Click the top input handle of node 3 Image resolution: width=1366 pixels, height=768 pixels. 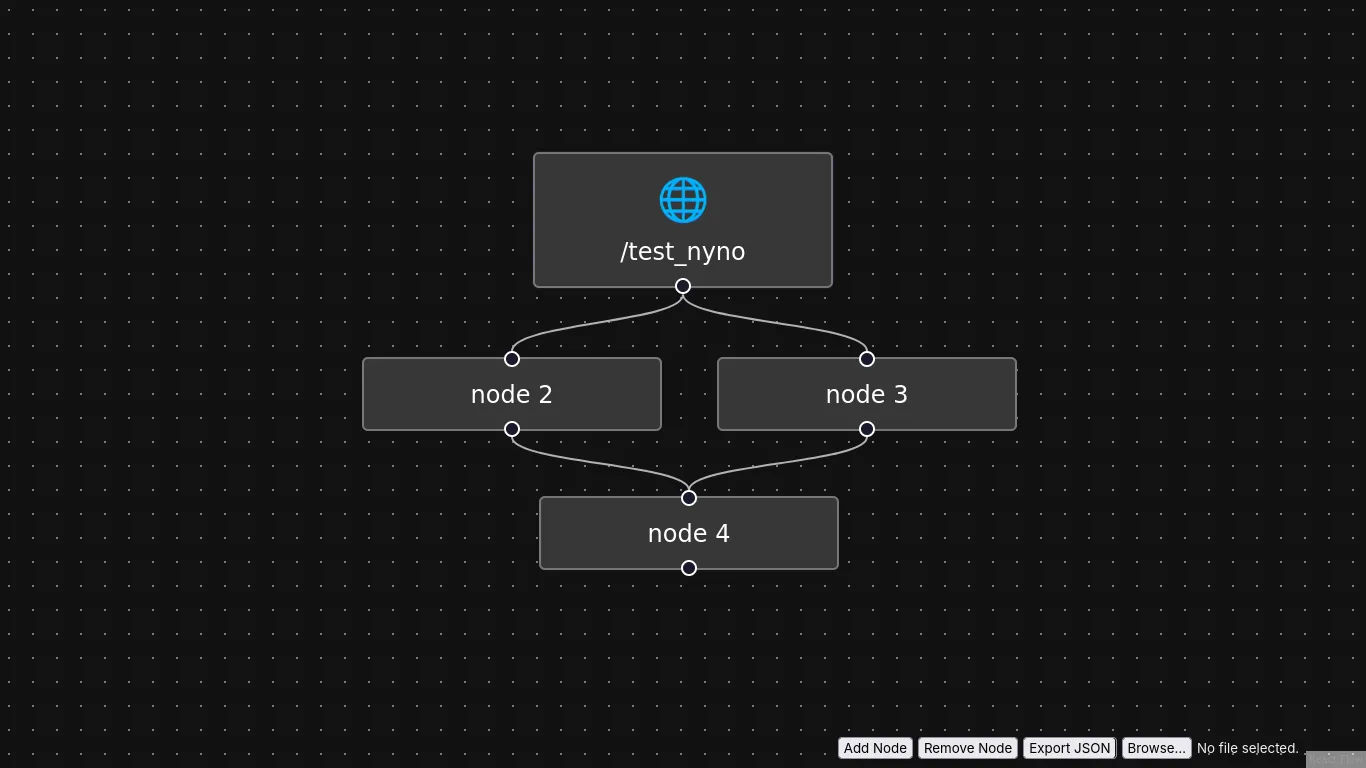click(867, 359)
